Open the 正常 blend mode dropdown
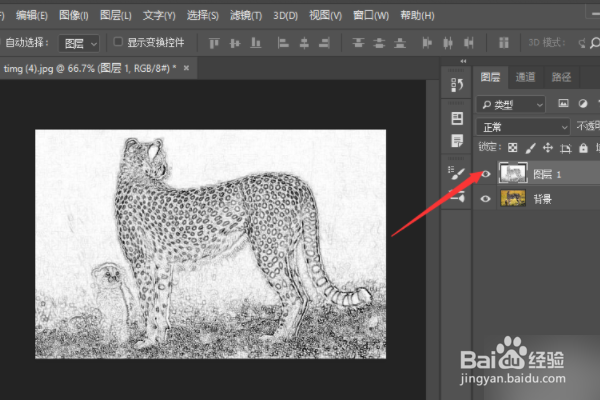The image size is (600, 400). pyautogui.click(x=523, y=127)
